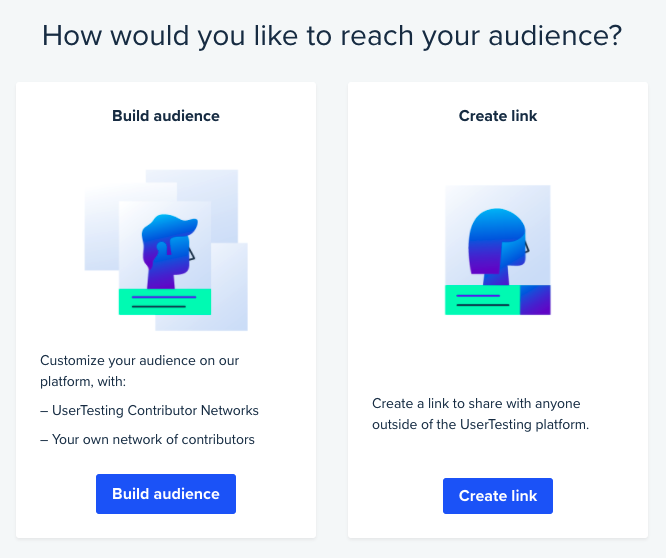Image resolution: width=666 pixels, height=558 pixels.
Task: Click the man's glasses in the illustration
Action: pyautogui.click(x=191, y=254)
